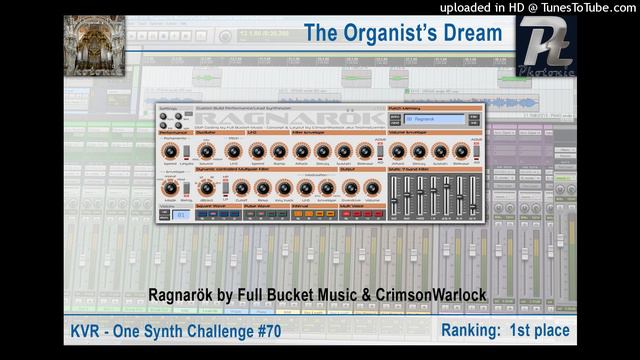Click the "KVR - One Synth Challenge #70" text
The image size is (640, 360).
coord(176,331)
